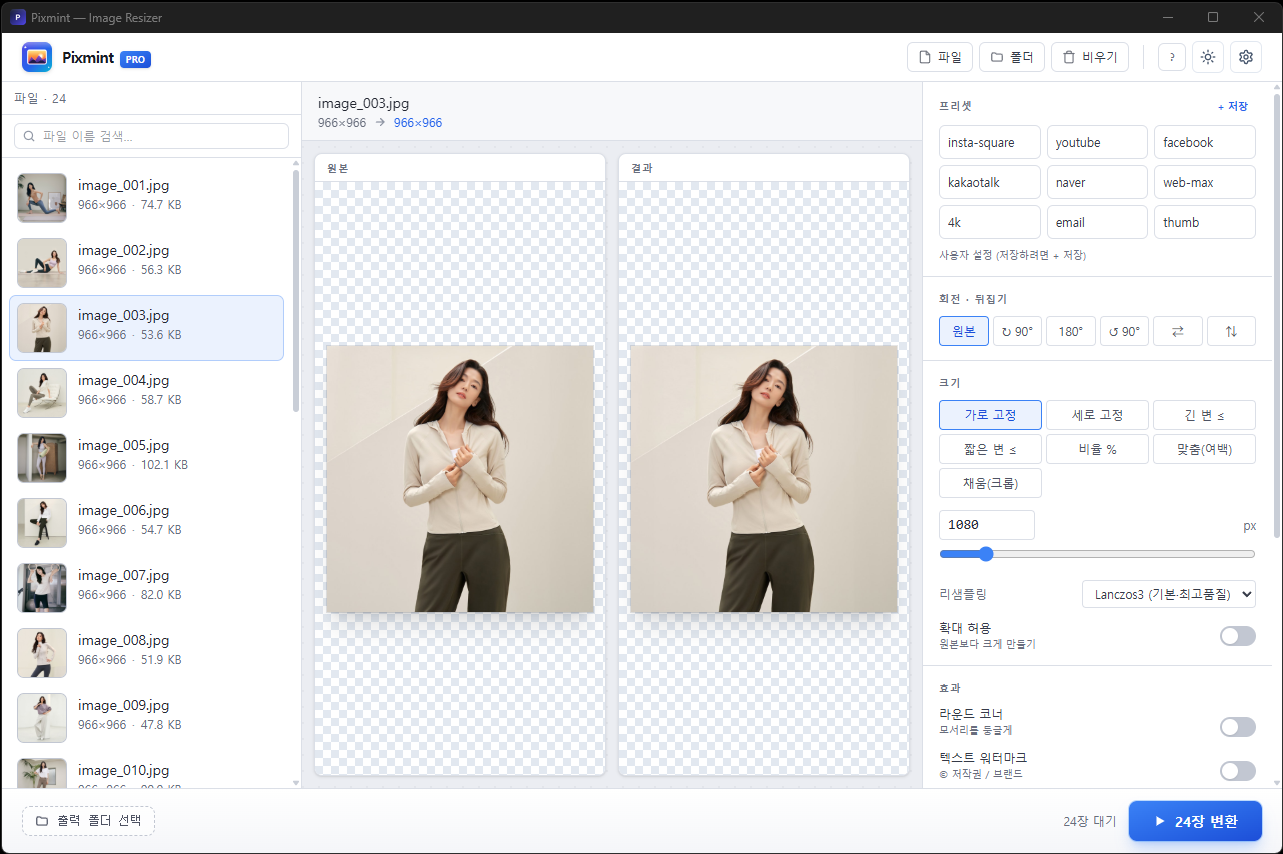
Task: Click the file list scrollbar
Action: pos(295,290)
